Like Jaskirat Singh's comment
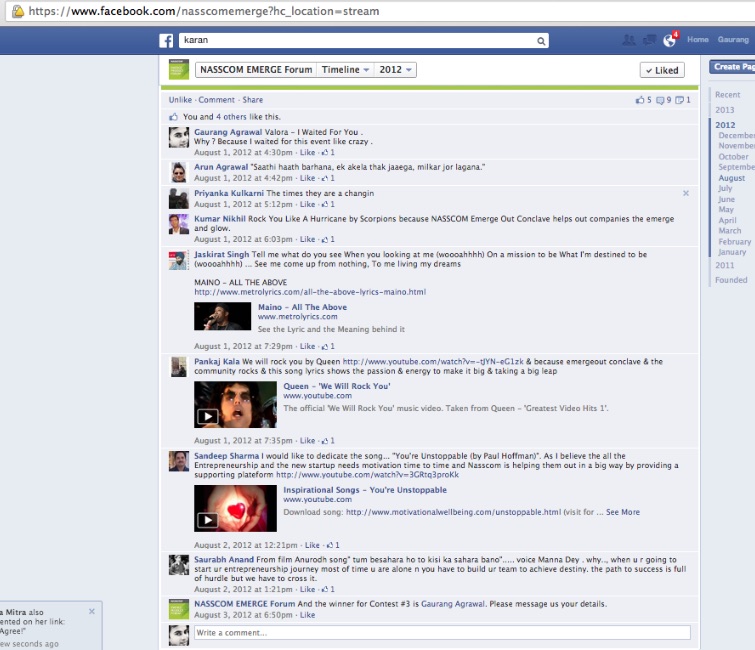The height and width of the screenshot is (650, 755). [x=307, y=346]
